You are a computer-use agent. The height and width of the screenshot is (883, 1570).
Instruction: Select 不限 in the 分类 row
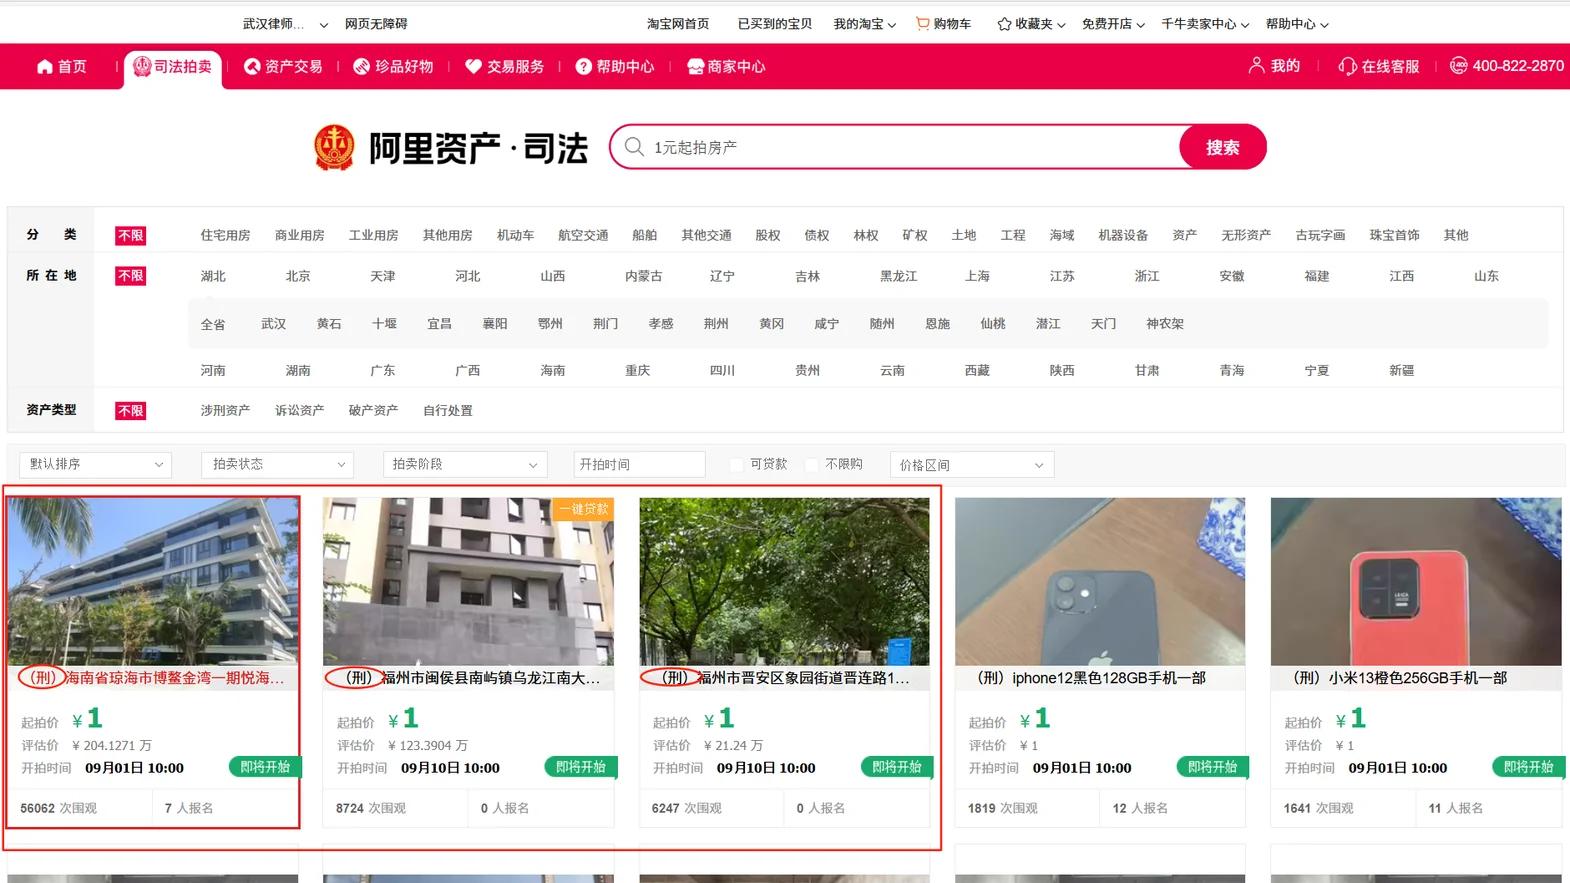click(131, 236)
